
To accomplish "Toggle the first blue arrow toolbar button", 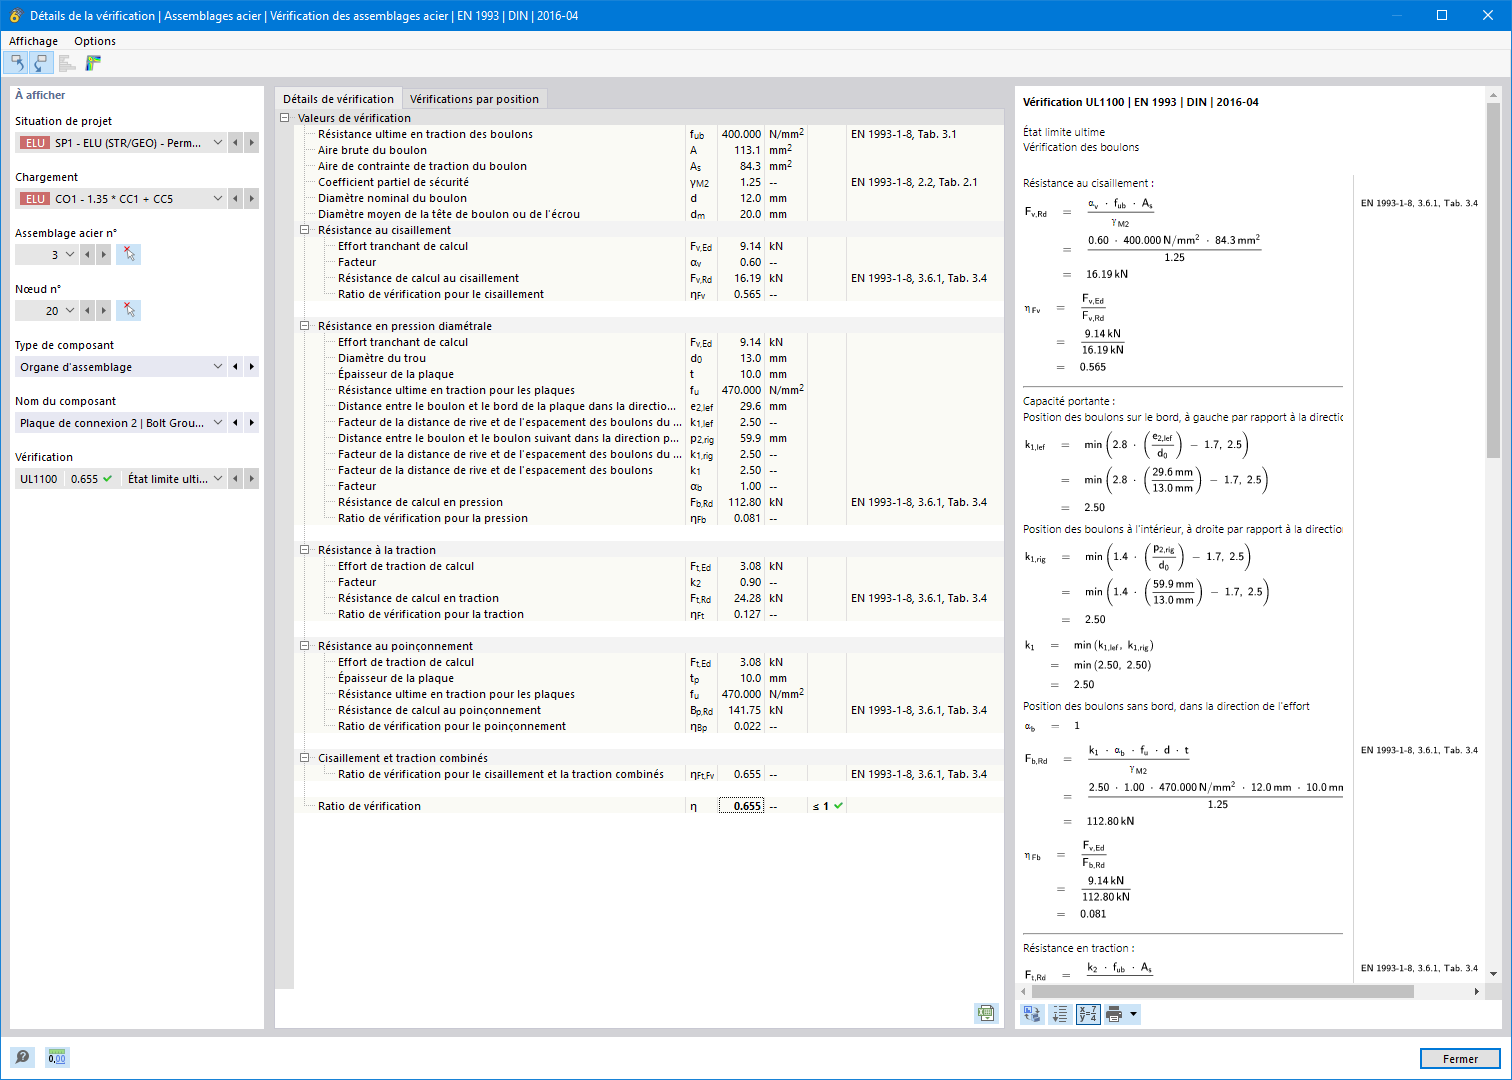I will (x=17, y=63).
